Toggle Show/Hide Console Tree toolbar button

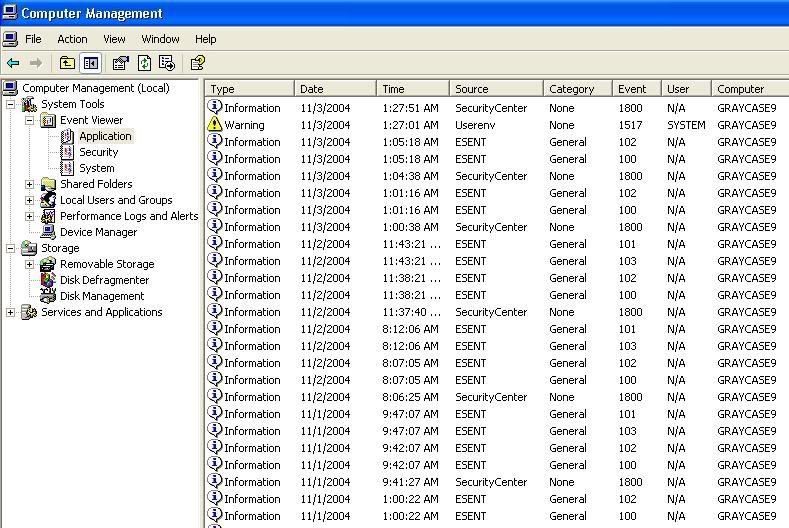pyautogui.click(x=91, y=63)
